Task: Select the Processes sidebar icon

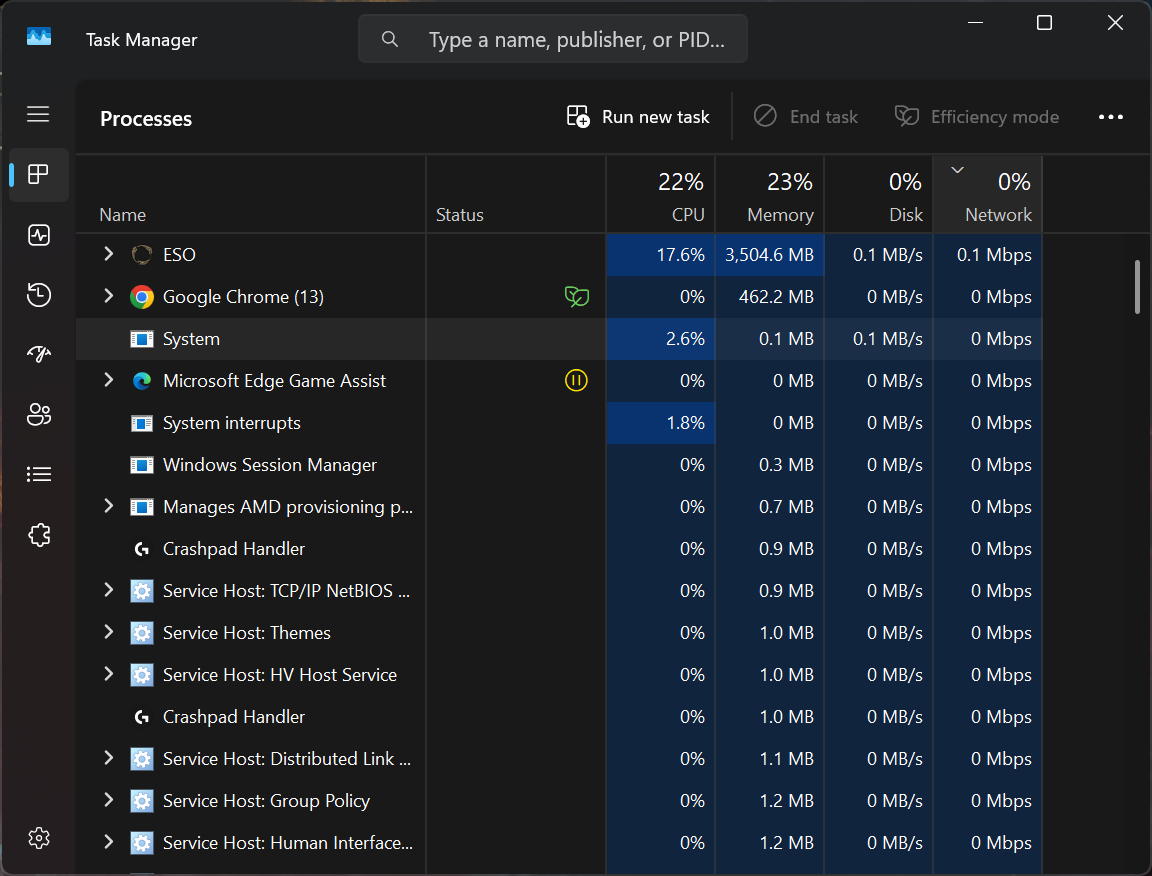Action: click(x=38, y=174)
